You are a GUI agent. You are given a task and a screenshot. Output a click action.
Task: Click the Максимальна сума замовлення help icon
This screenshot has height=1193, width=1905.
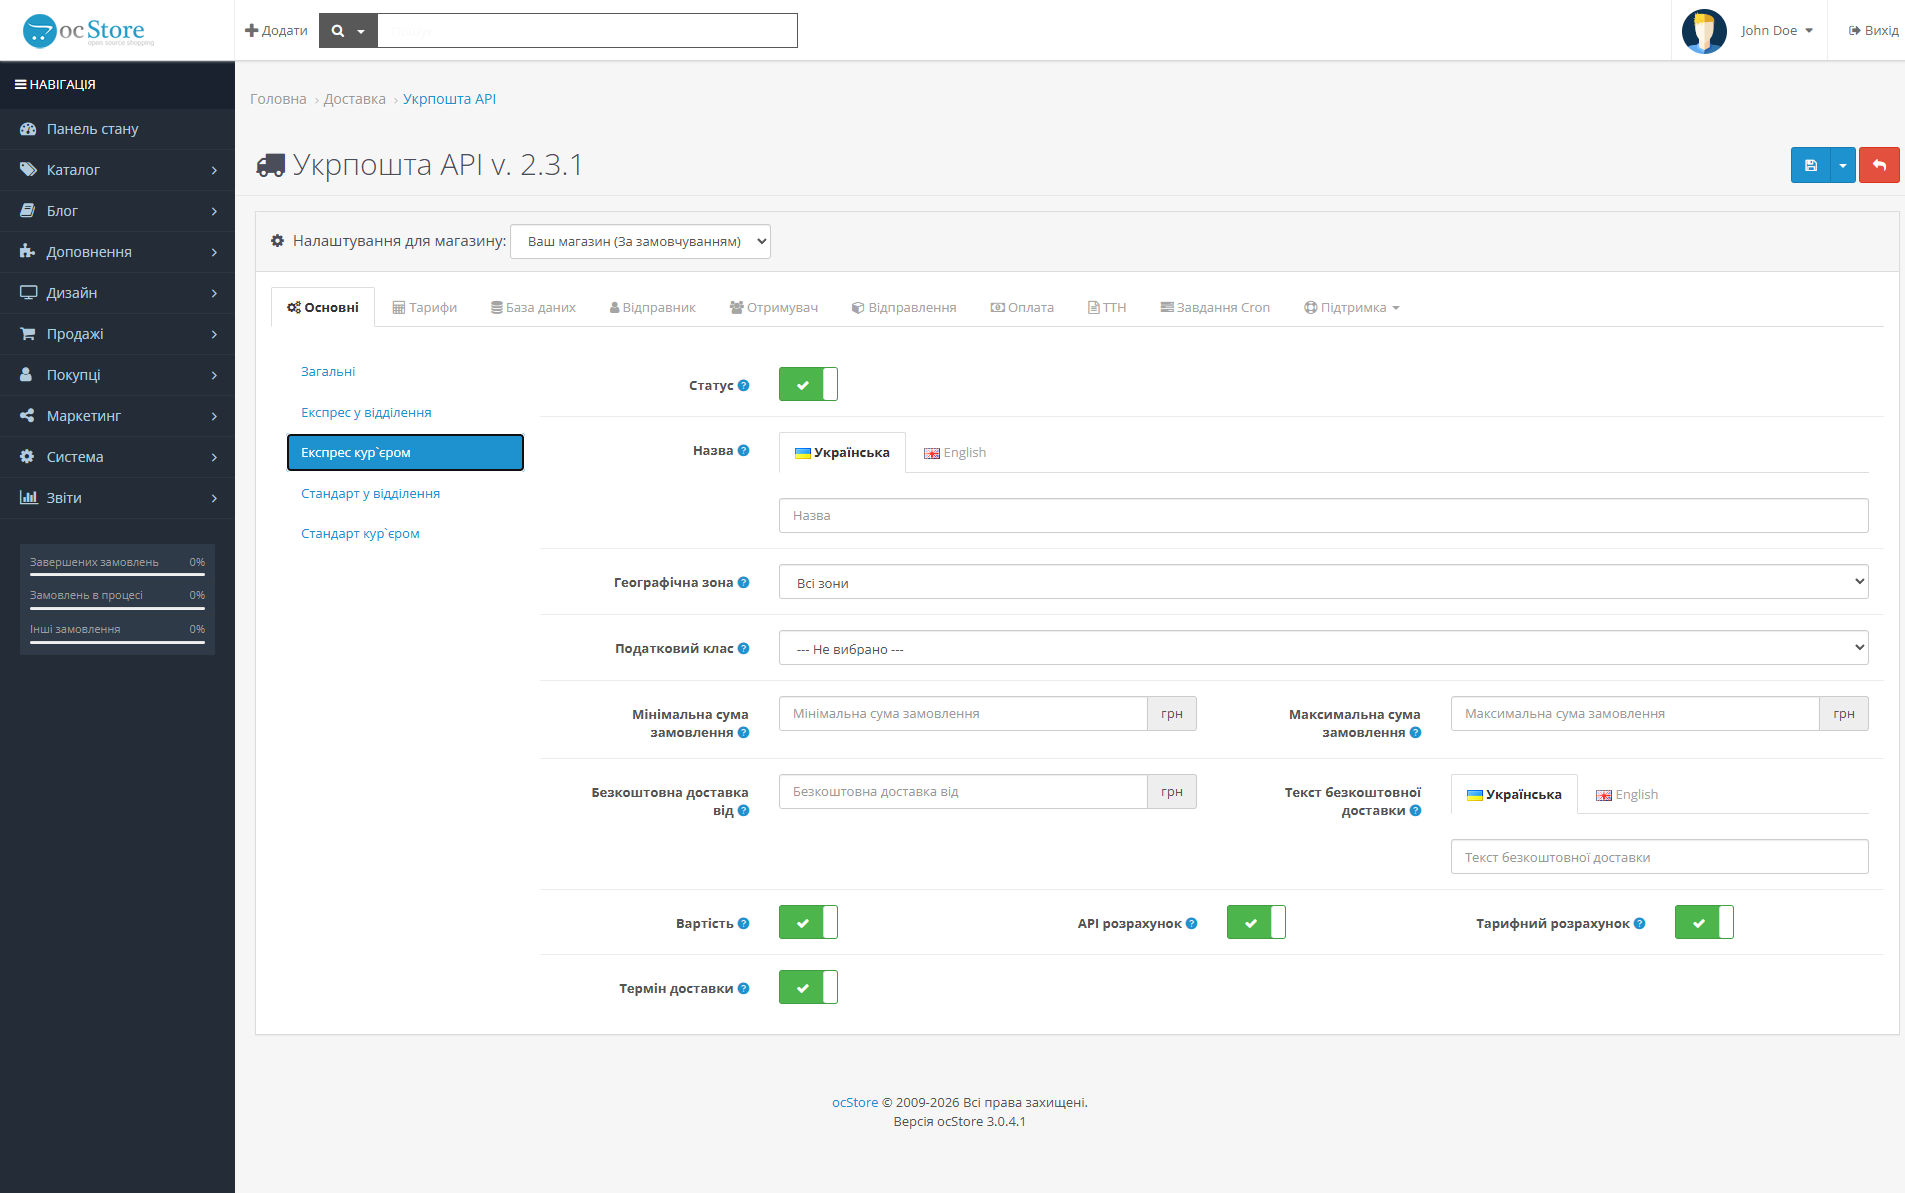click(1416, 732)
